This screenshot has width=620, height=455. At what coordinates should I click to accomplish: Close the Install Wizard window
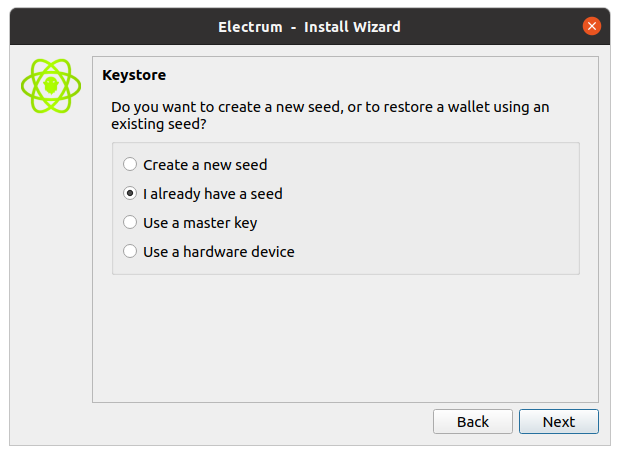pyautogui.click(x=592, y=26)
